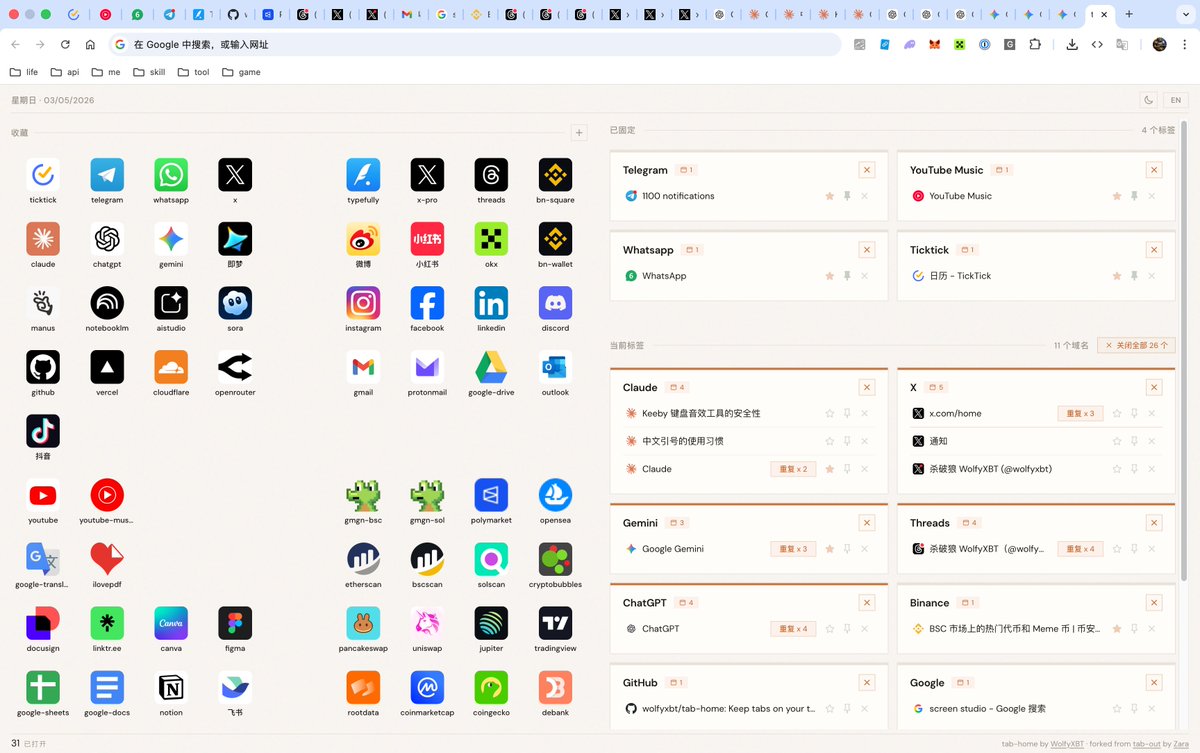Close the X domain group
1200x753 pixels.
click(x=1154, y=387)
